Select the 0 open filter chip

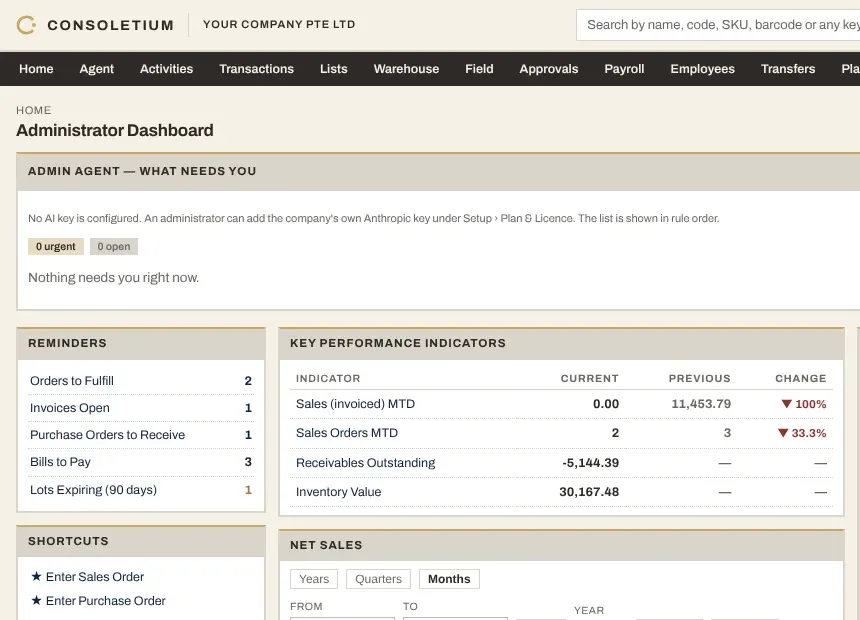point(114,246)
